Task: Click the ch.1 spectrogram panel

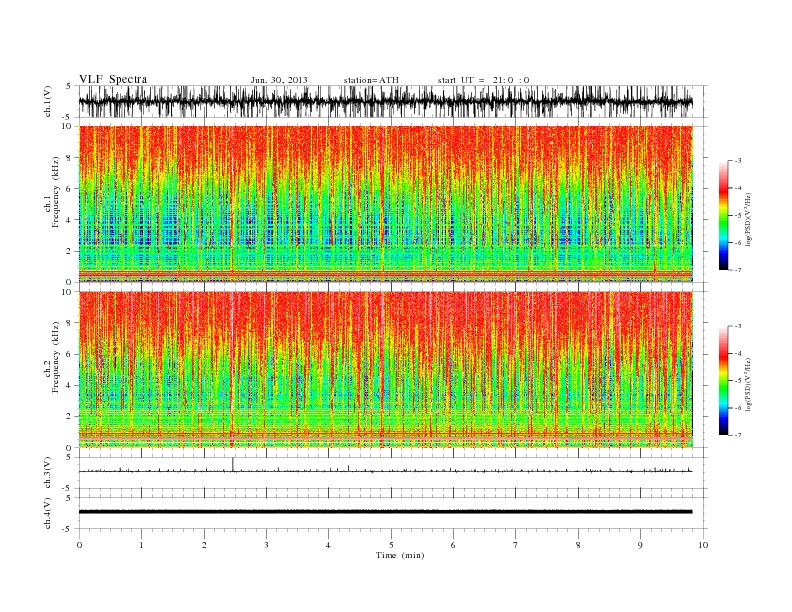Action: pyautogui.click(x=386, y=204)
